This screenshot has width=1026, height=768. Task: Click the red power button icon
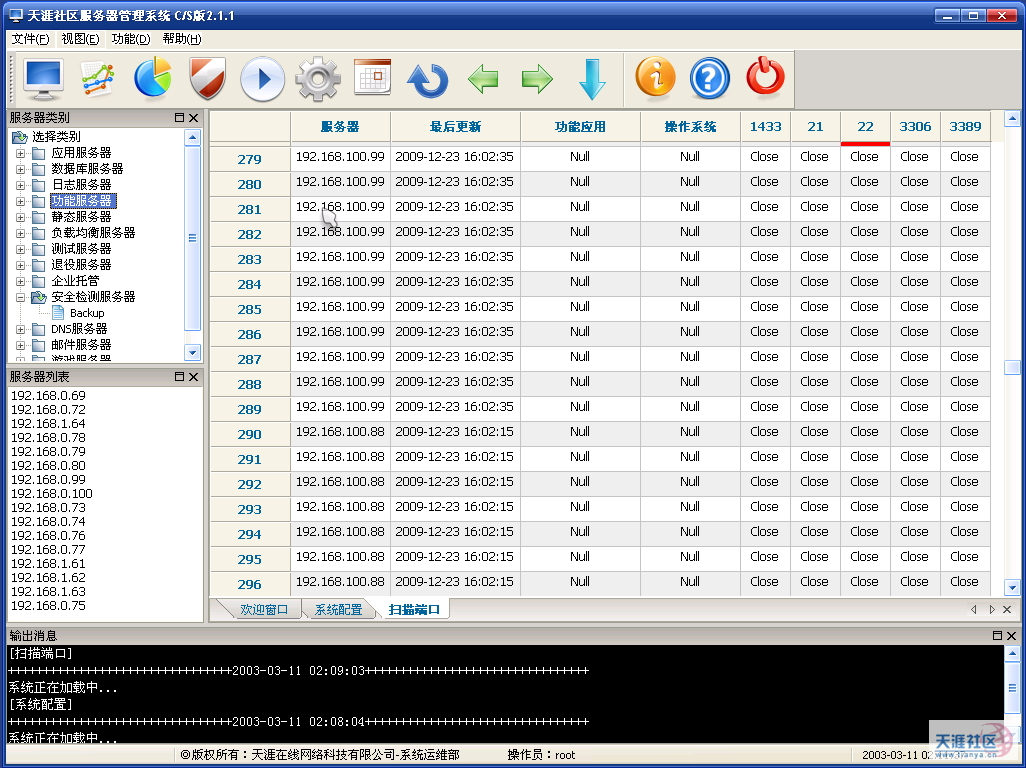coord(765,78)
